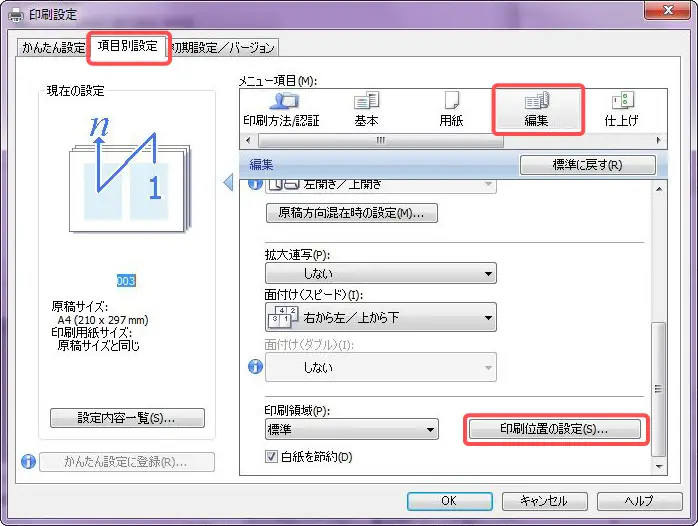This screenshot has height=526, width=698.
Task: Click the settings vertical scrollbar thumb
Action: [x=659, y=389]
